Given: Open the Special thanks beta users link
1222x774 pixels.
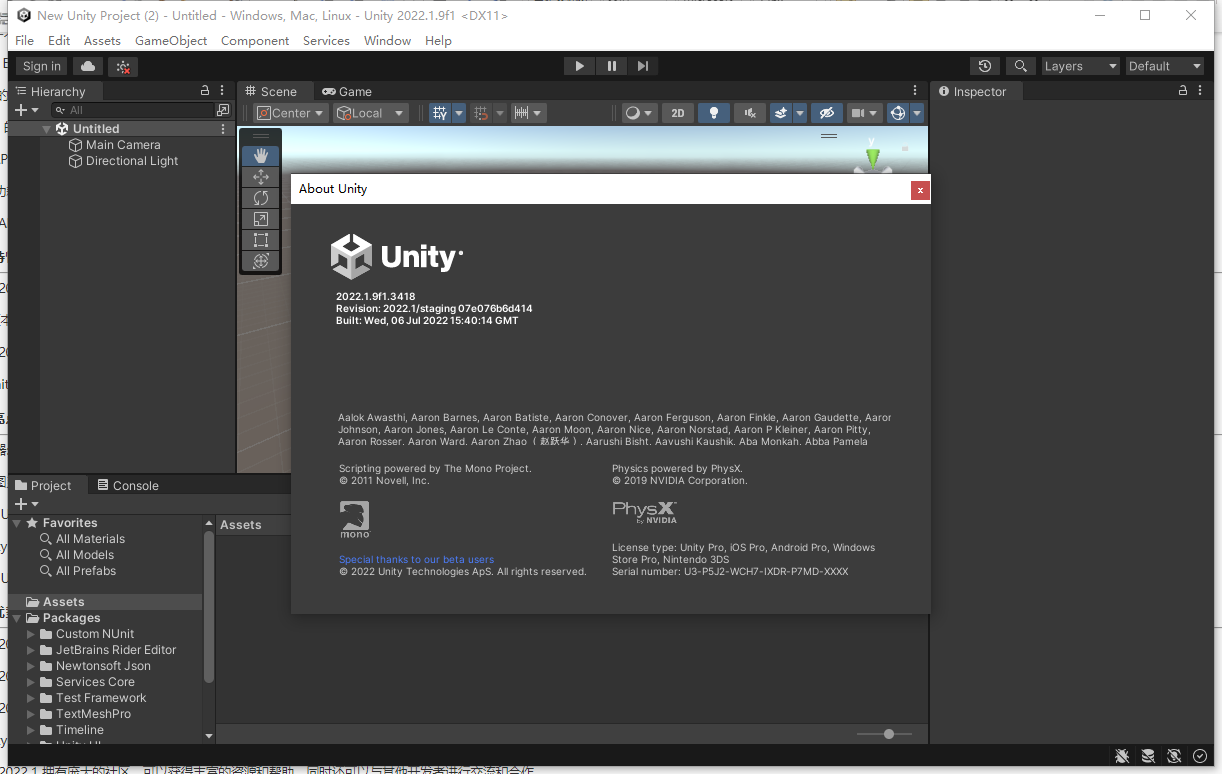Looking at the screenshot, I should click(416, 559).
